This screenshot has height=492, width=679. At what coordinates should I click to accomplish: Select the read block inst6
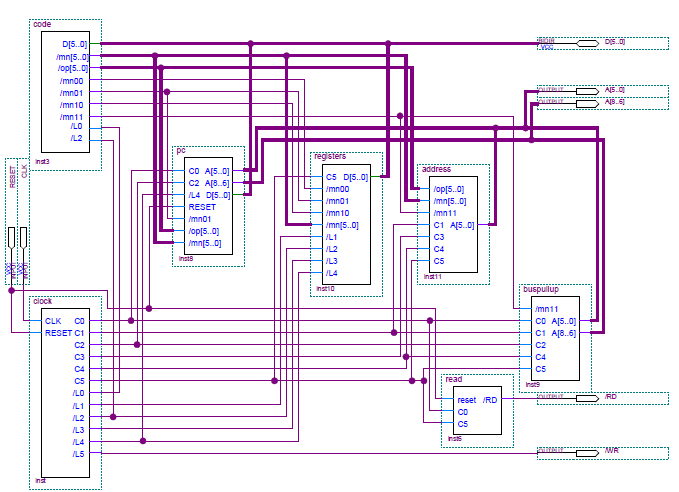click(477, 411)
